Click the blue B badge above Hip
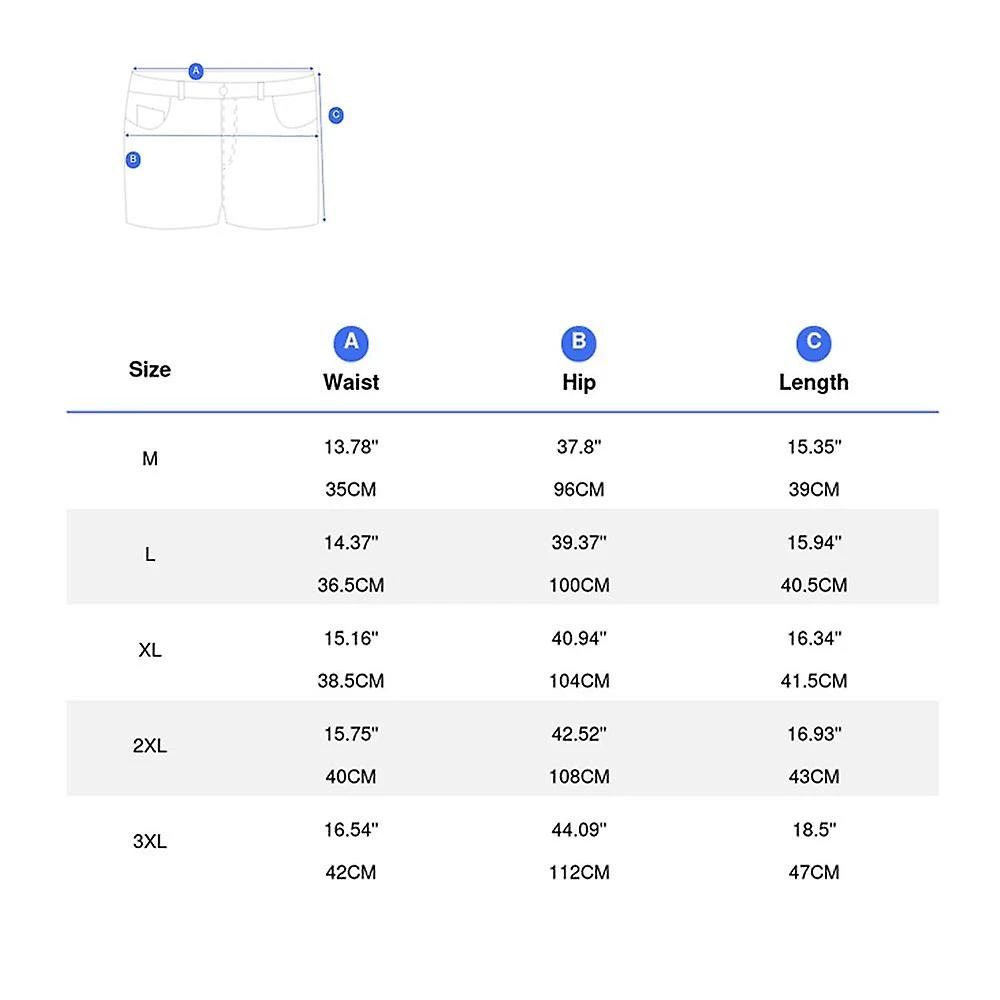Image resolution: width=1000 pixels, height=1000 pixels. [579, 343]
